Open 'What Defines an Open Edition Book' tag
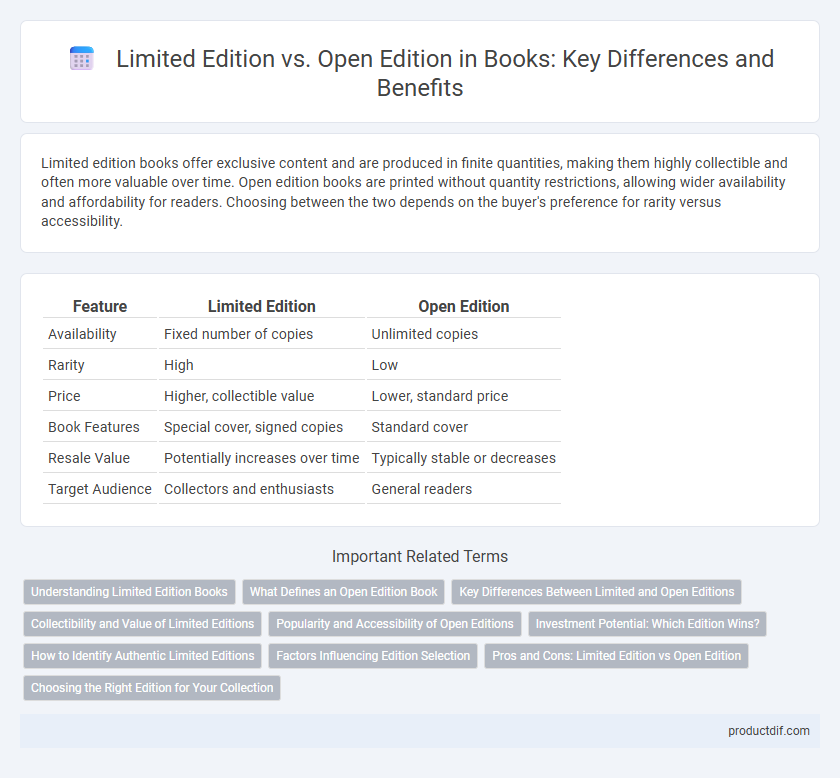 (x=343, y=592)
